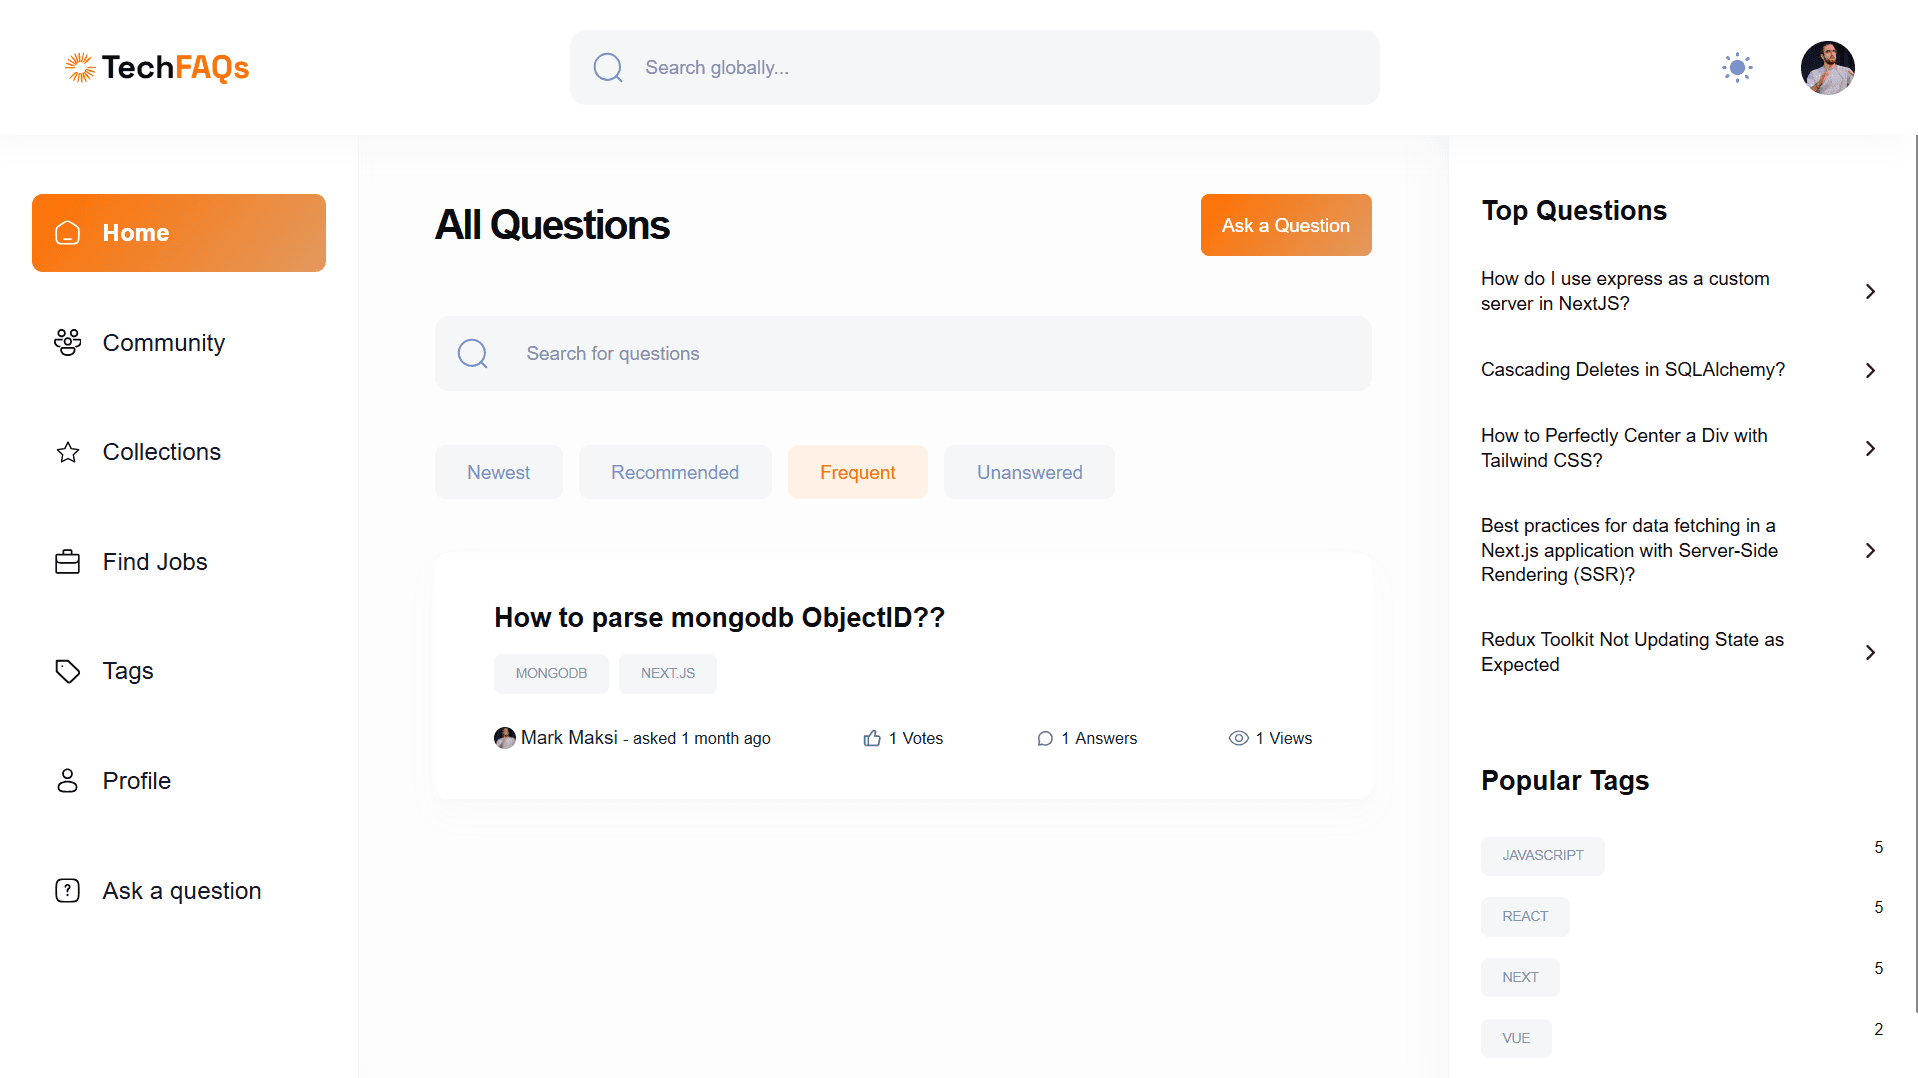Screen dimensions: 1918x1078
Task: Open chevron for Redux Toolkit Not Updating question
Action: pos(1870,652)
